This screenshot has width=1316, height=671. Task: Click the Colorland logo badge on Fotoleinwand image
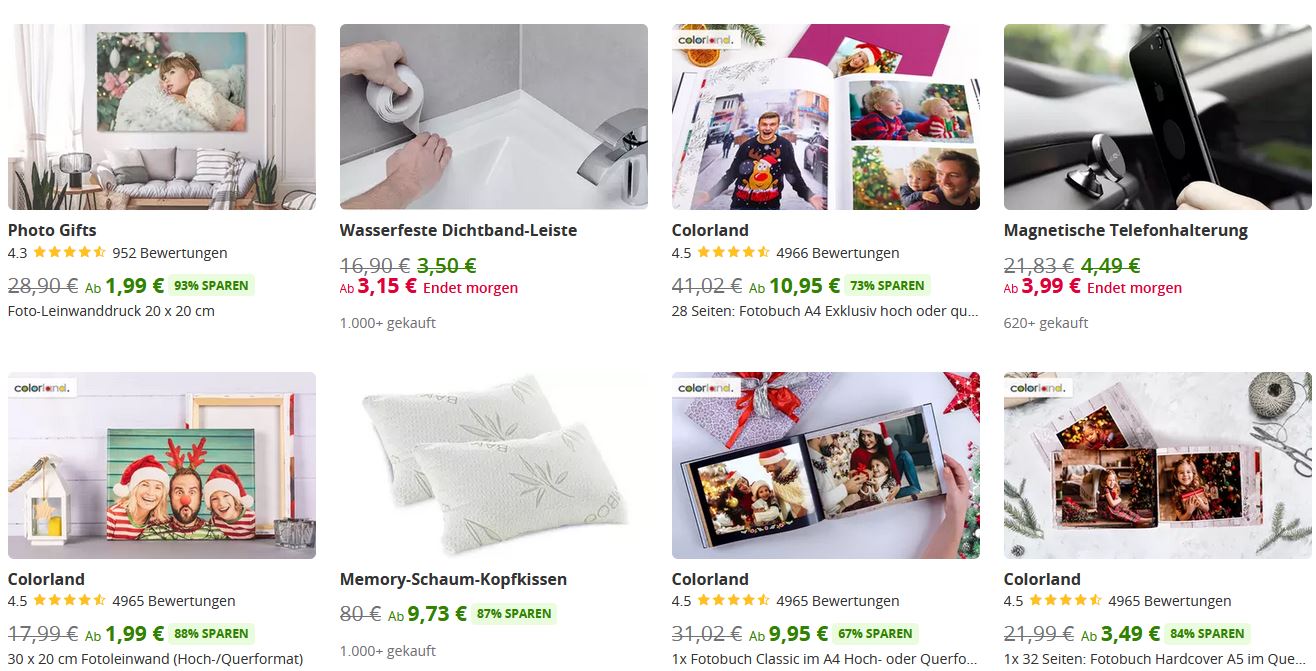tap(42, 387)
